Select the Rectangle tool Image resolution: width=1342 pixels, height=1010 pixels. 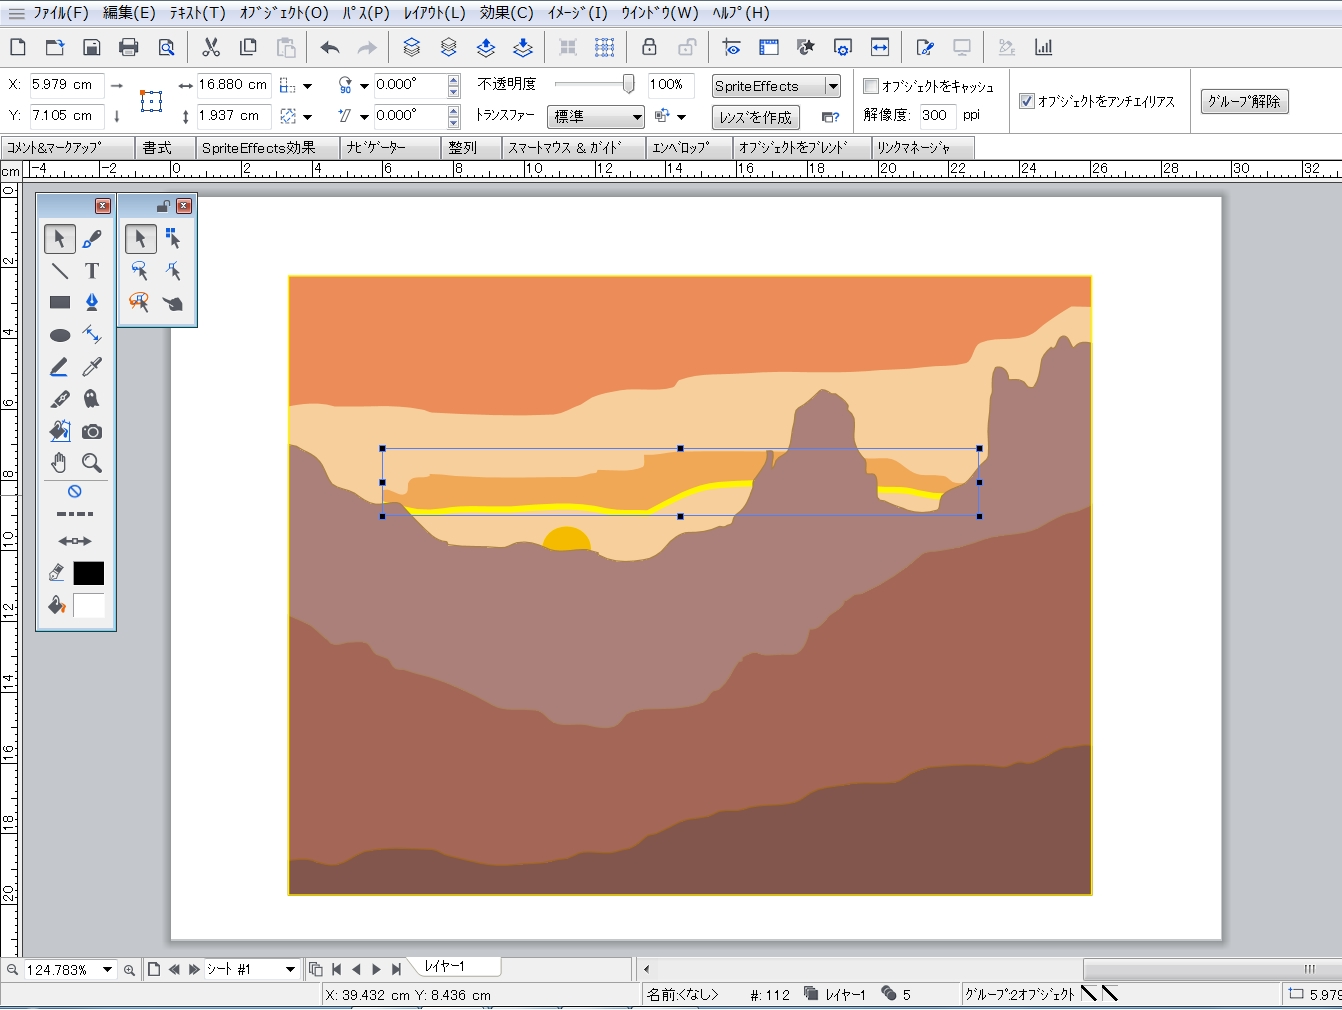pos(60,303)
